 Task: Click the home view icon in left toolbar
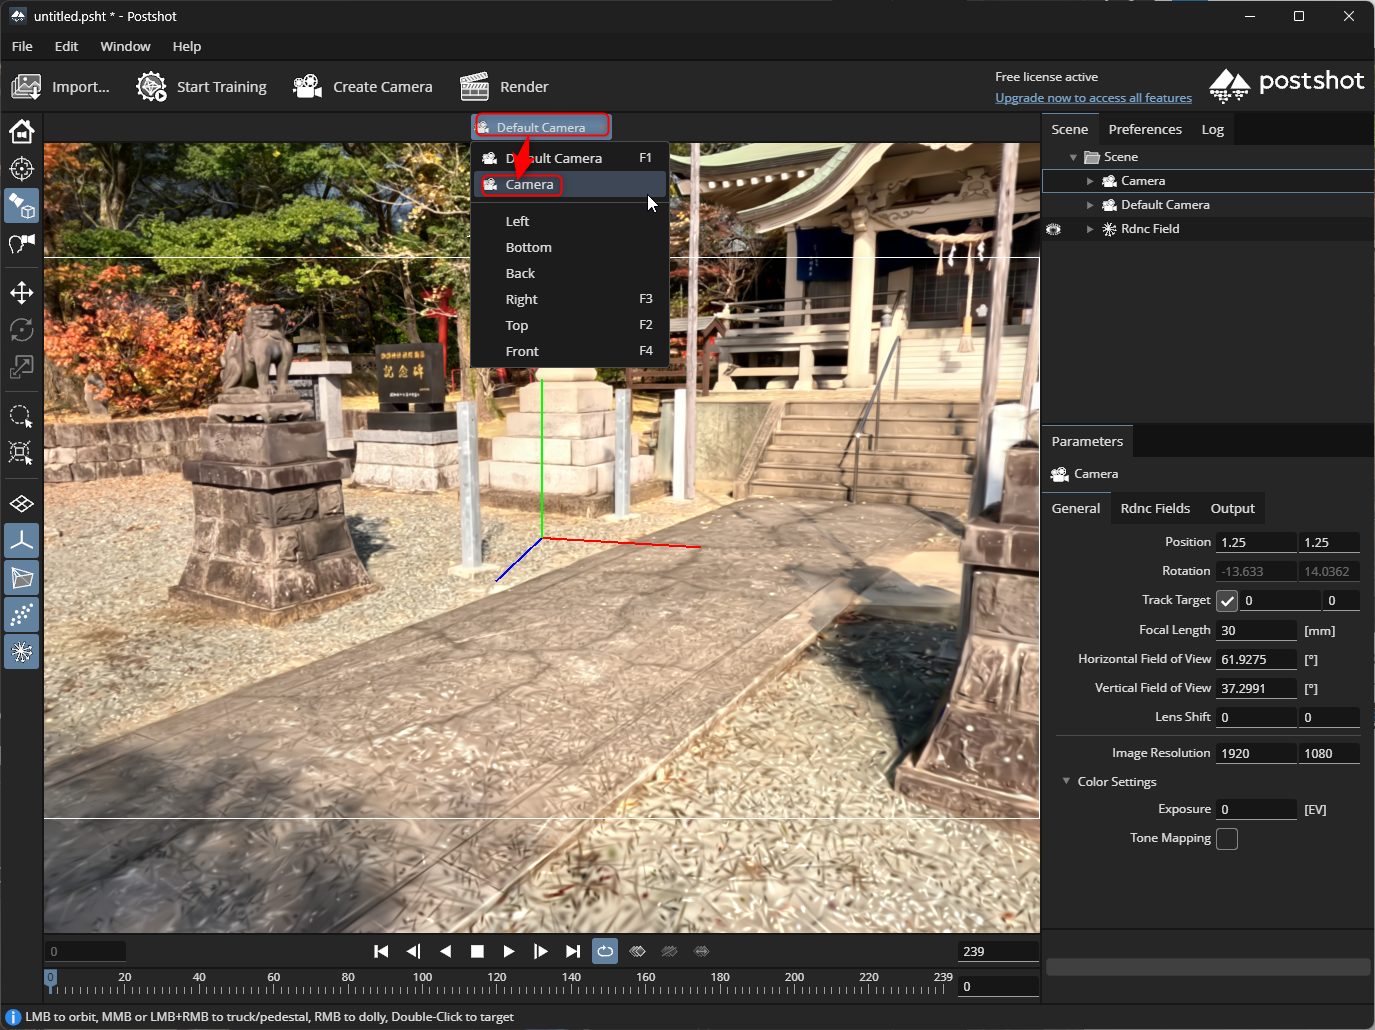click(21, 131)
